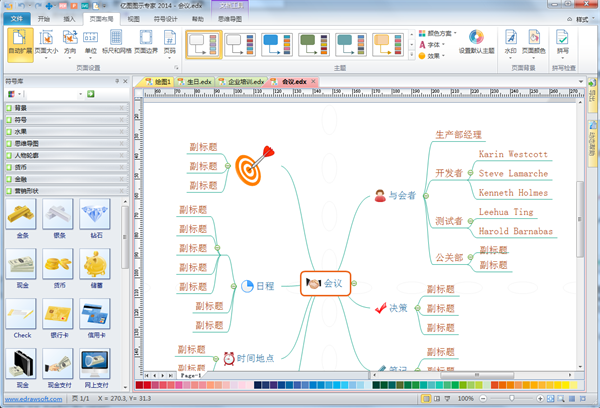Screen dimensions: 600x408
Task: Select the teal theme thumbnail
Action: click(351, 45)
